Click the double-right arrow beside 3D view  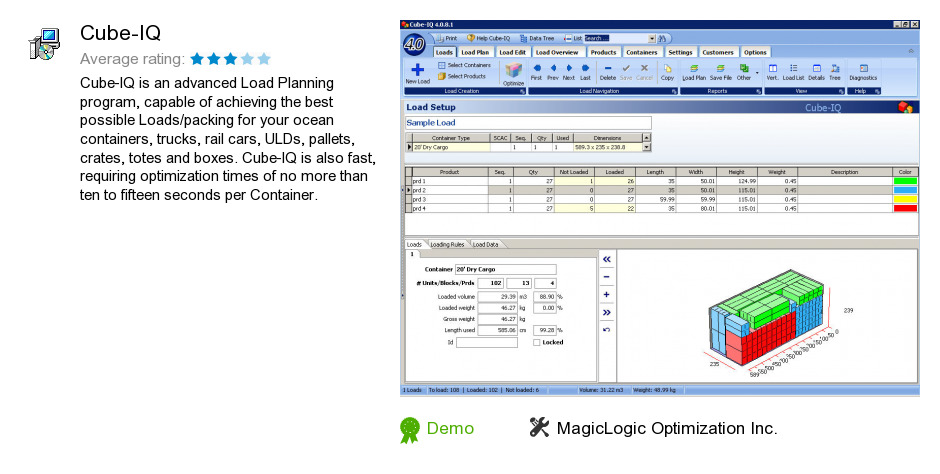[607, 312]
